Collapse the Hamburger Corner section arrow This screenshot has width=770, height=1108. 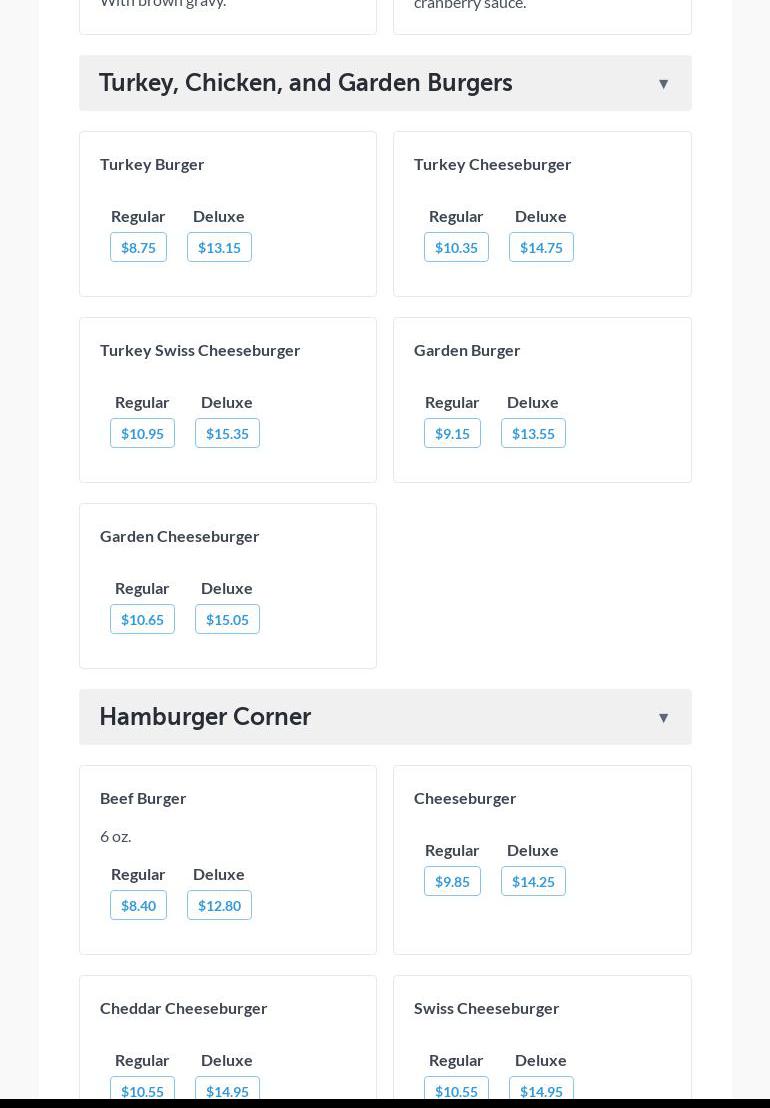(x=663, y=718)
